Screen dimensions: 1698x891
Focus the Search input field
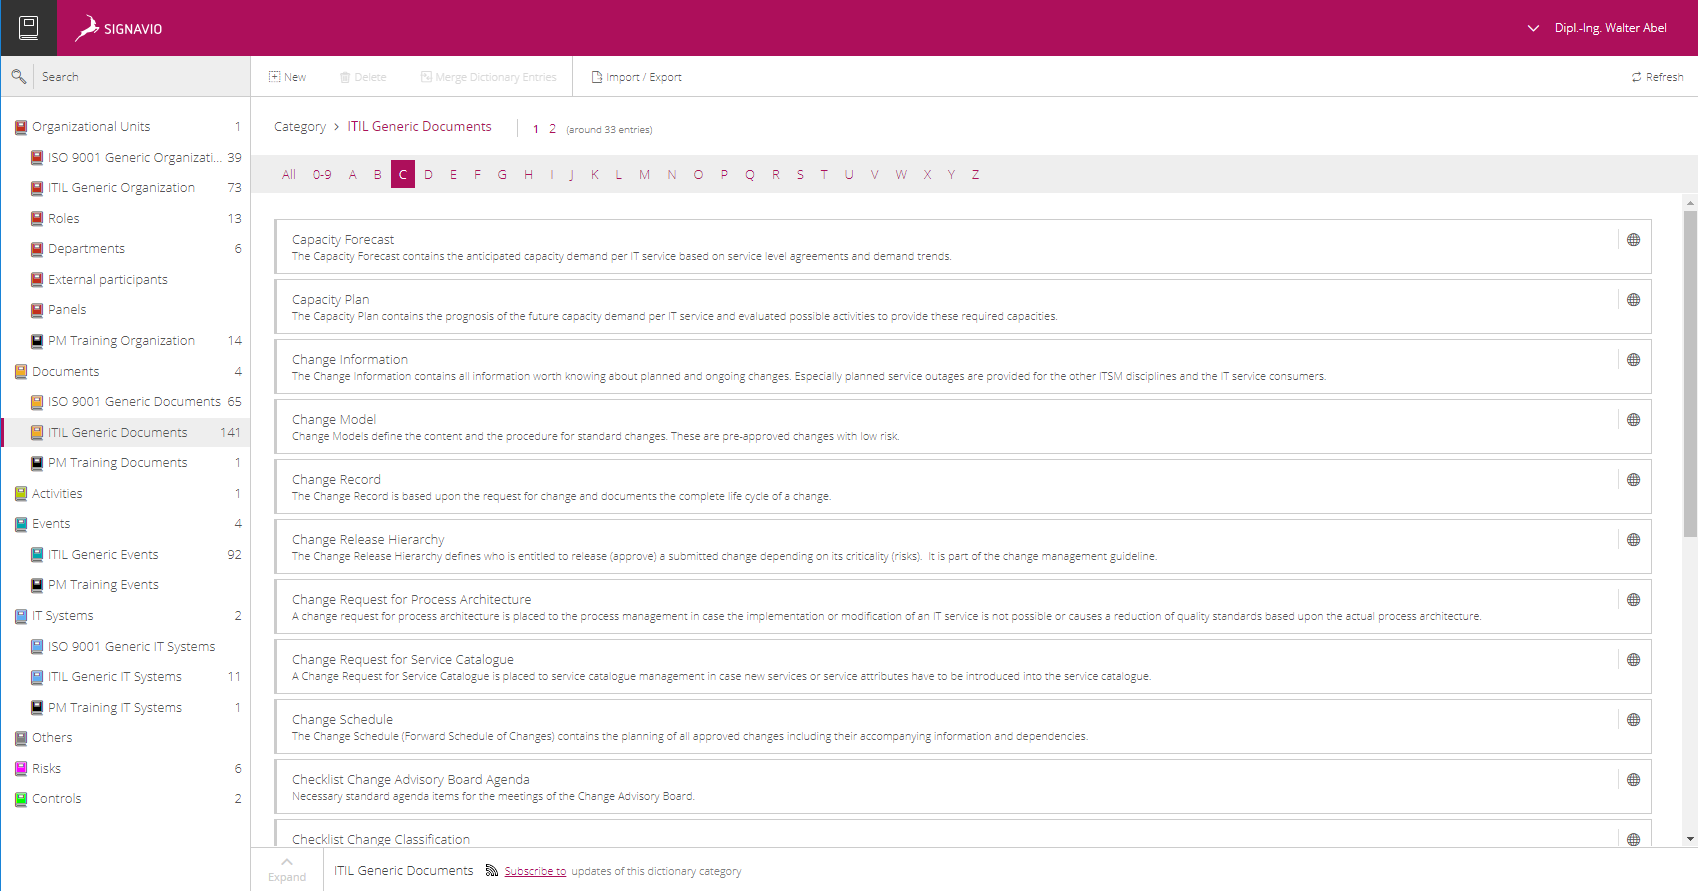(142, 76)
